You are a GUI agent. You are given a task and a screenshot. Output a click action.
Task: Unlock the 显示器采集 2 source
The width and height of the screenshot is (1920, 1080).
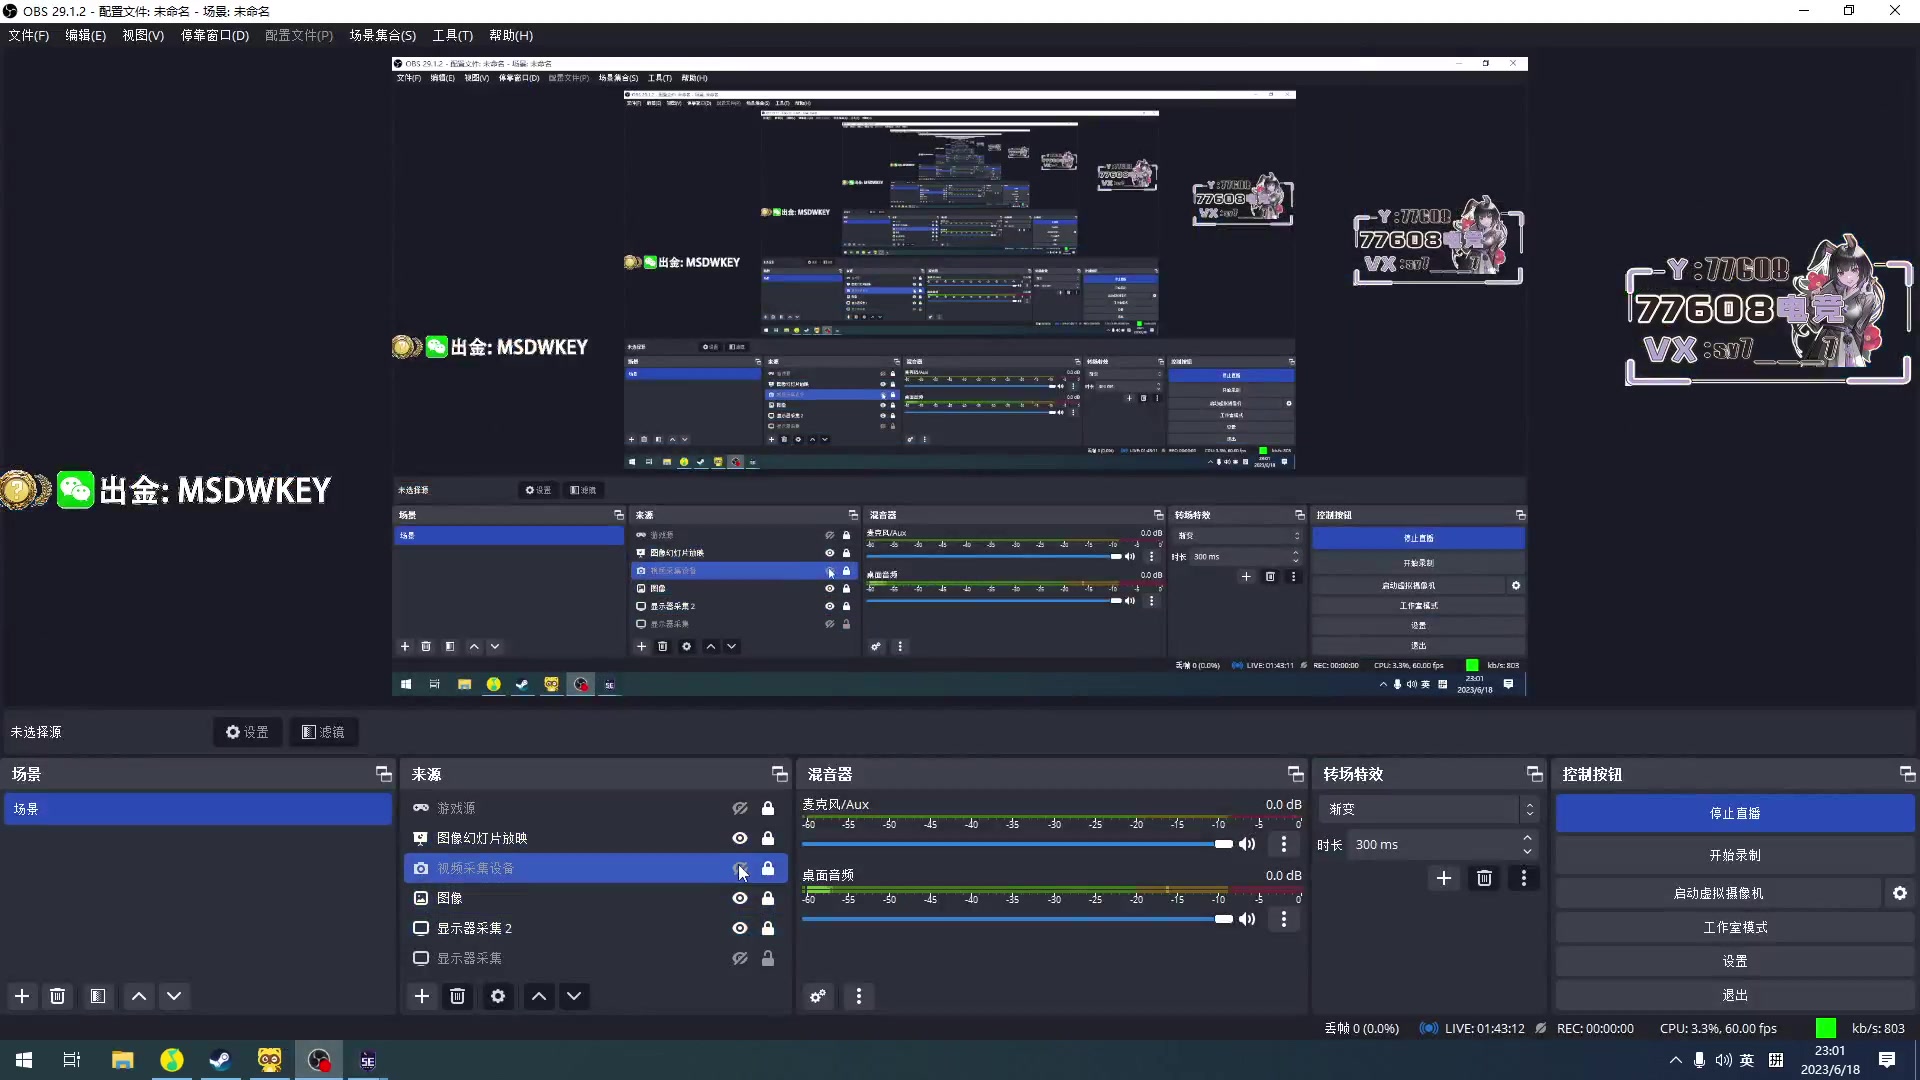coord(768,928)
